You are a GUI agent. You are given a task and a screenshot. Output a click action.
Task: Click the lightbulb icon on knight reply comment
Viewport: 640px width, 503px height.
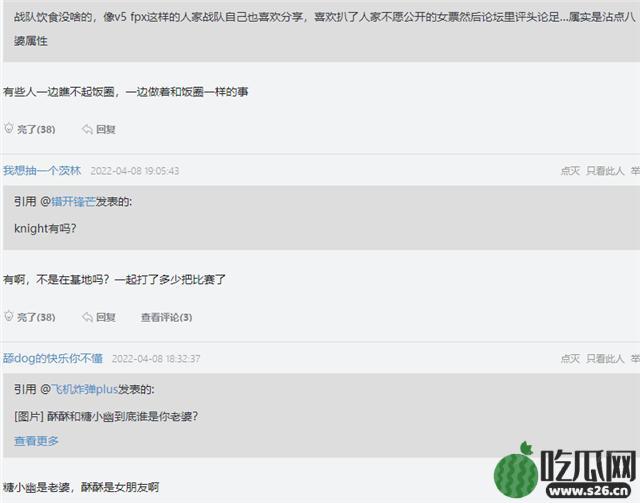point(9,316)
